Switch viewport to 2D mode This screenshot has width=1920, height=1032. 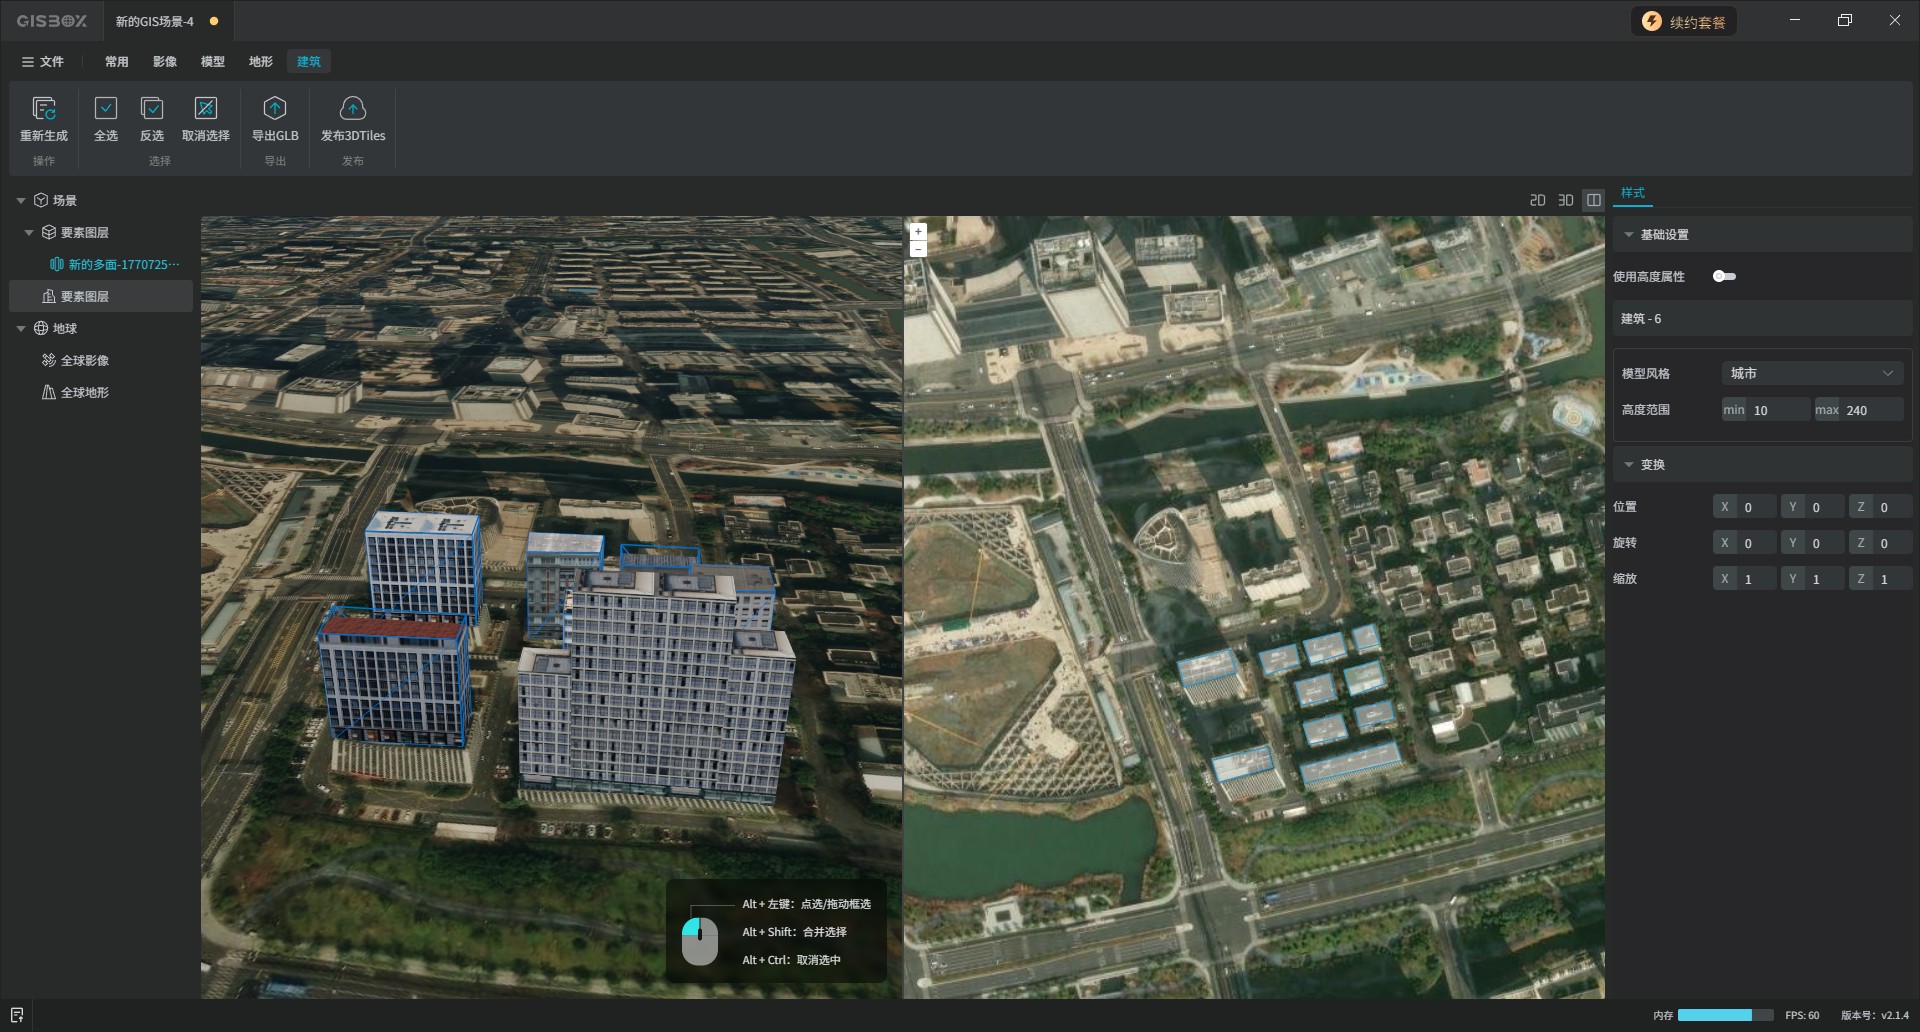click(1538, 200)
